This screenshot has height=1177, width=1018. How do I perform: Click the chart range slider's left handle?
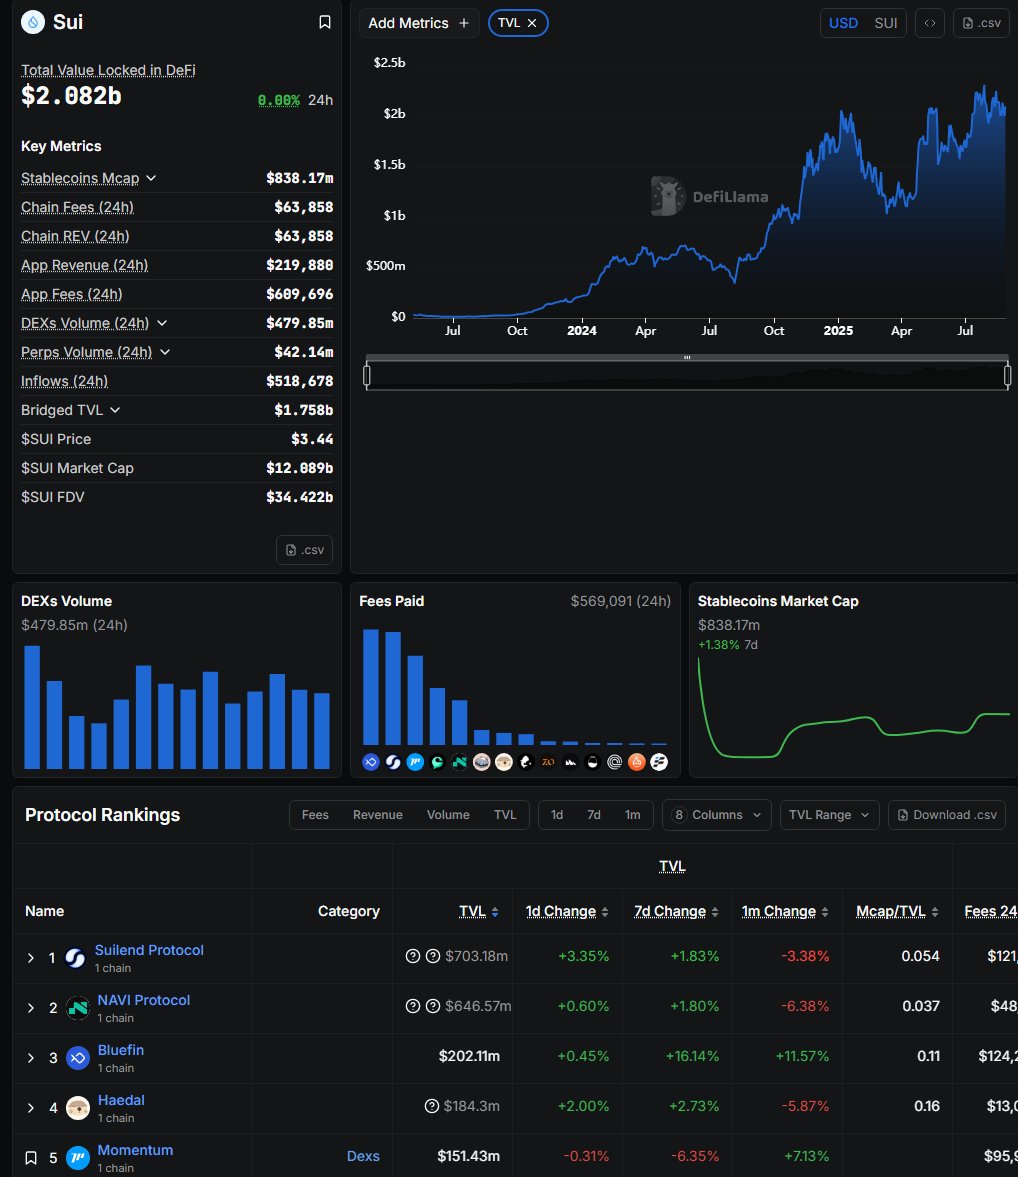point(367,375)
